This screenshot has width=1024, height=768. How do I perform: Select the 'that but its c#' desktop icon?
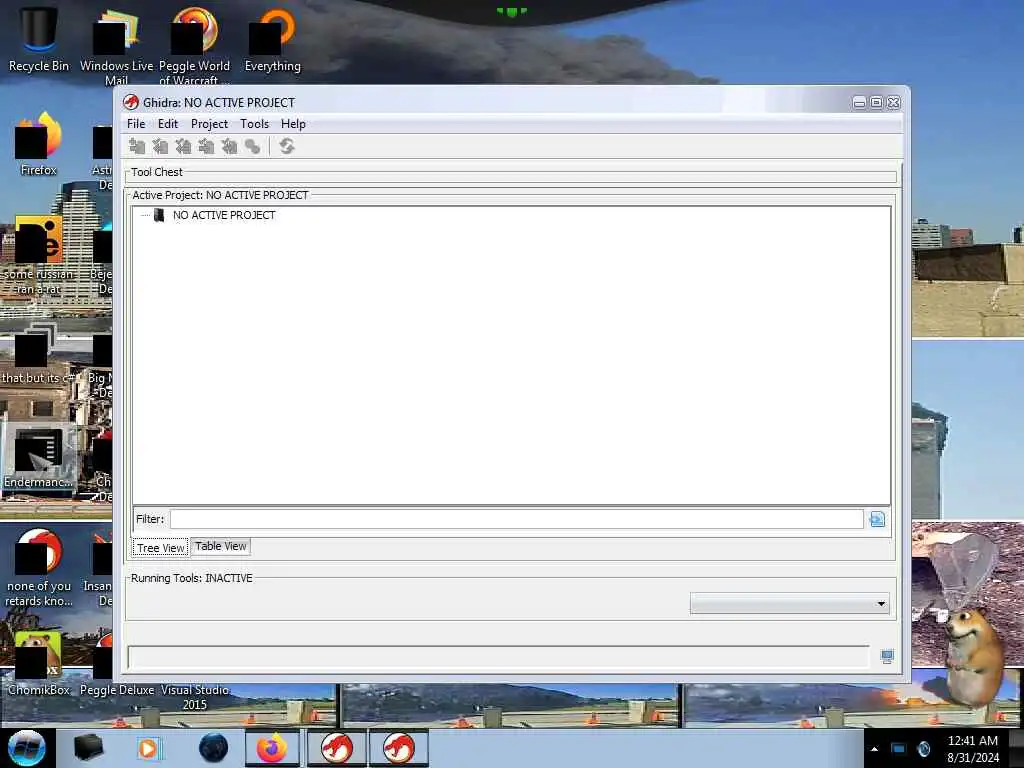(39, 353)
